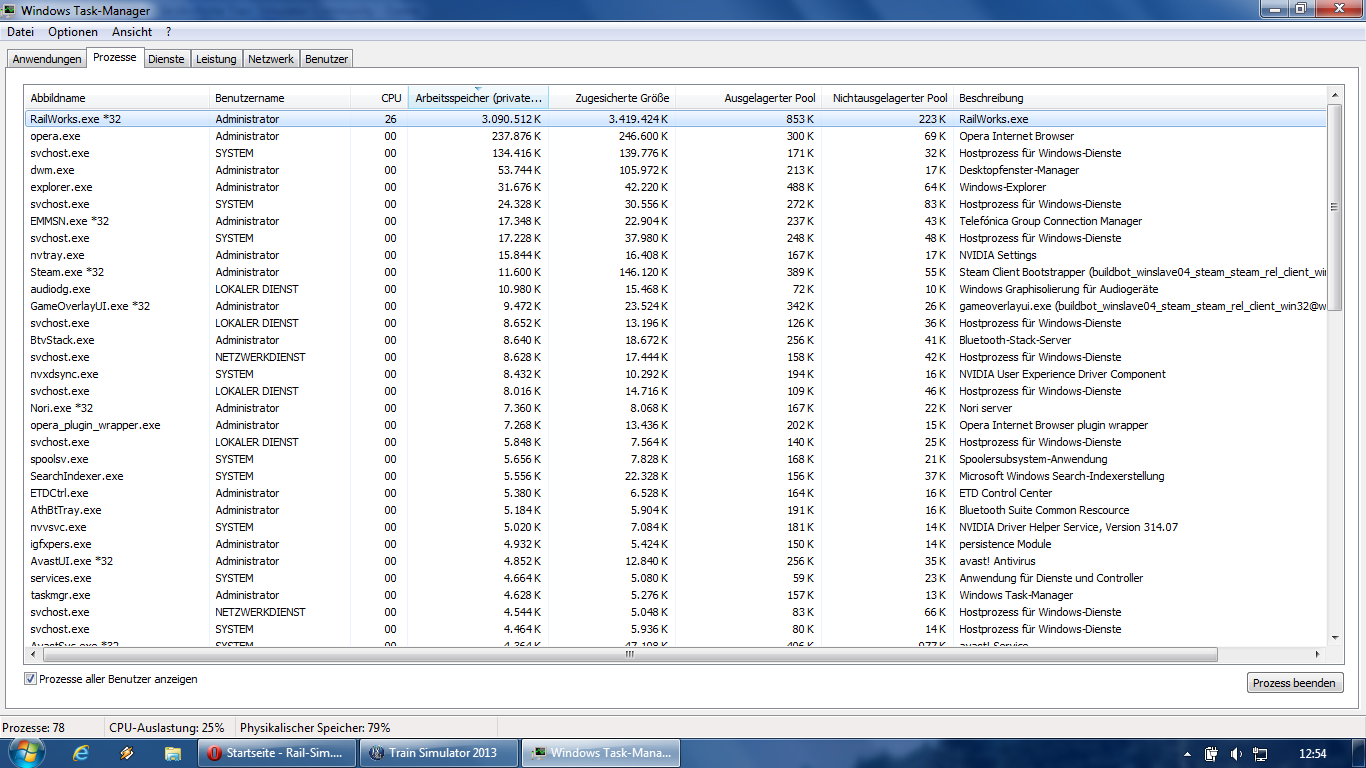Select the igfxpers.exe process
The width and height of the screenshot is (1366, 768).
click(x=676, y=544)
